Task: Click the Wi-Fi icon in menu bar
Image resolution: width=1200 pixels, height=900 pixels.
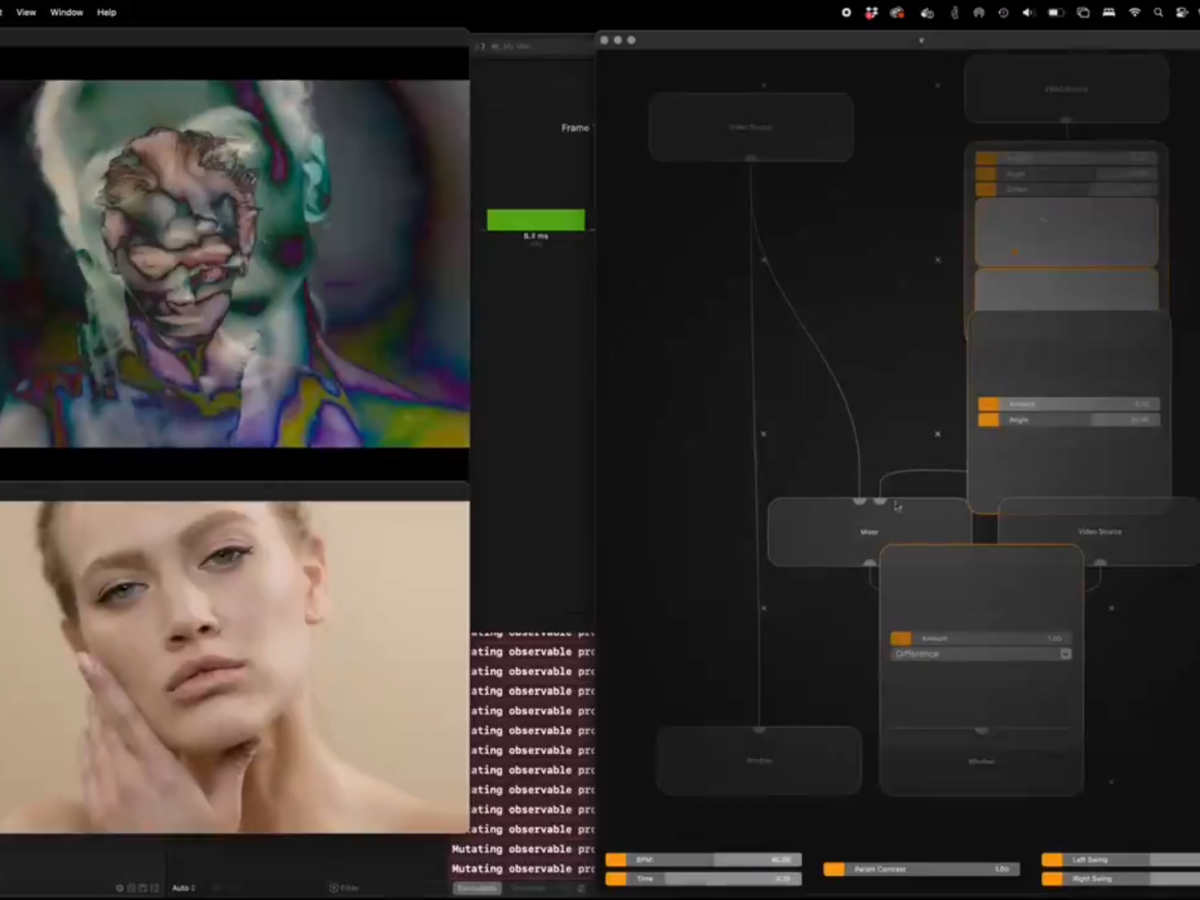Action: tap(1134, 13)
